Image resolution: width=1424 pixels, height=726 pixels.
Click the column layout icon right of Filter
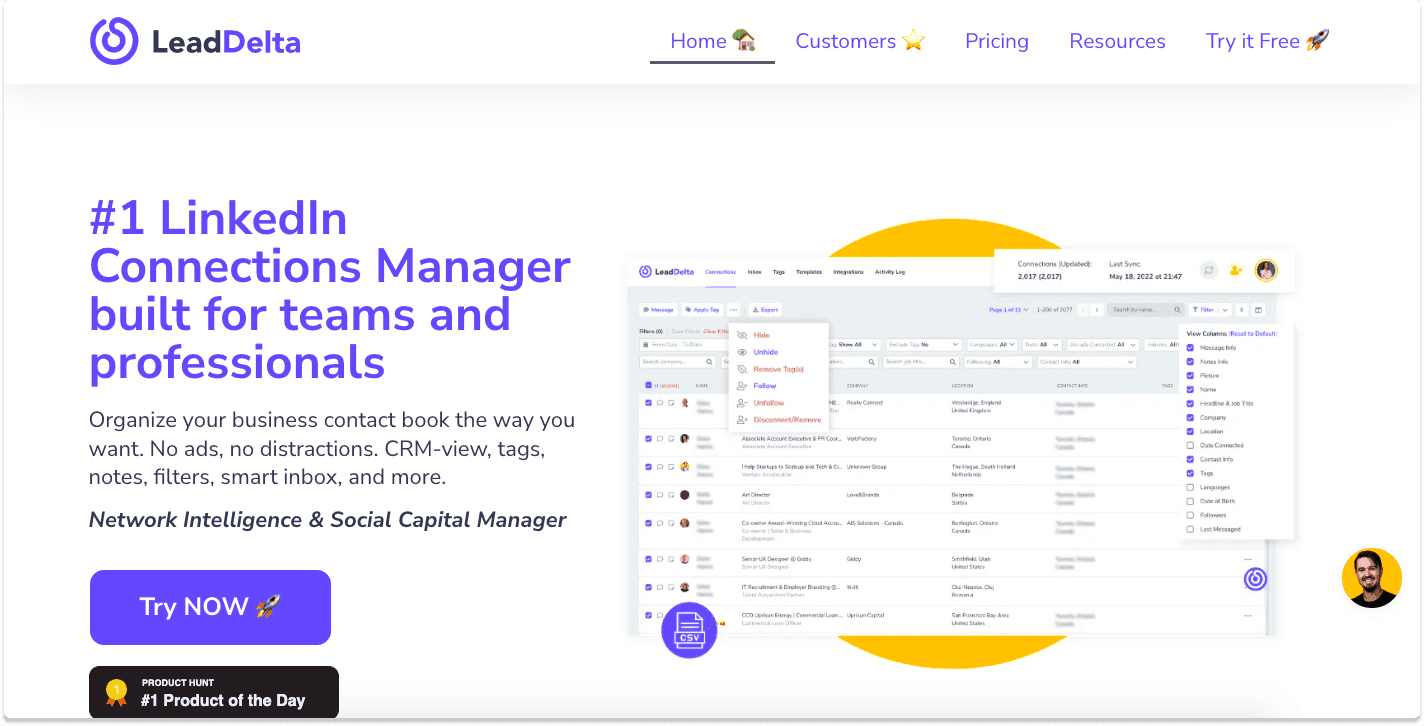(1258, 310)
